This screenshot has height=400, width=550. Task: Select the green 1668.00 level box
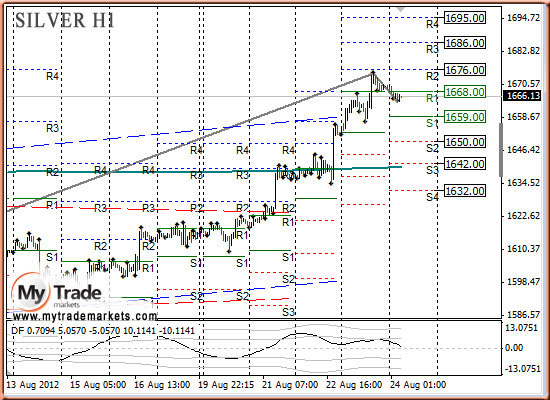click(465, 92)
